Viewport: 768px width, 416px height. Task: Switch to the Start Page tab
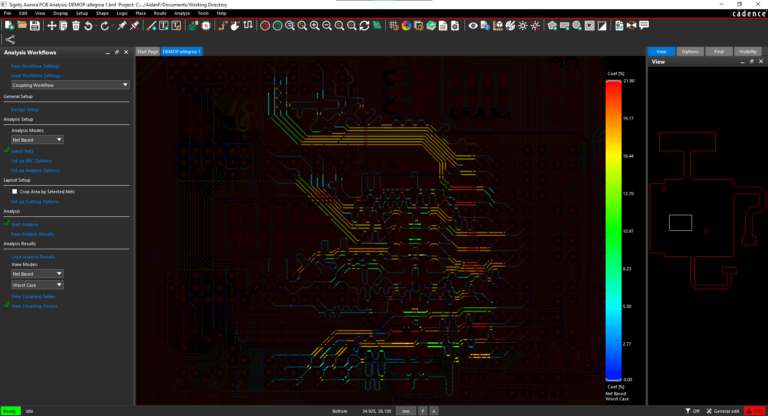coord(147,50)
